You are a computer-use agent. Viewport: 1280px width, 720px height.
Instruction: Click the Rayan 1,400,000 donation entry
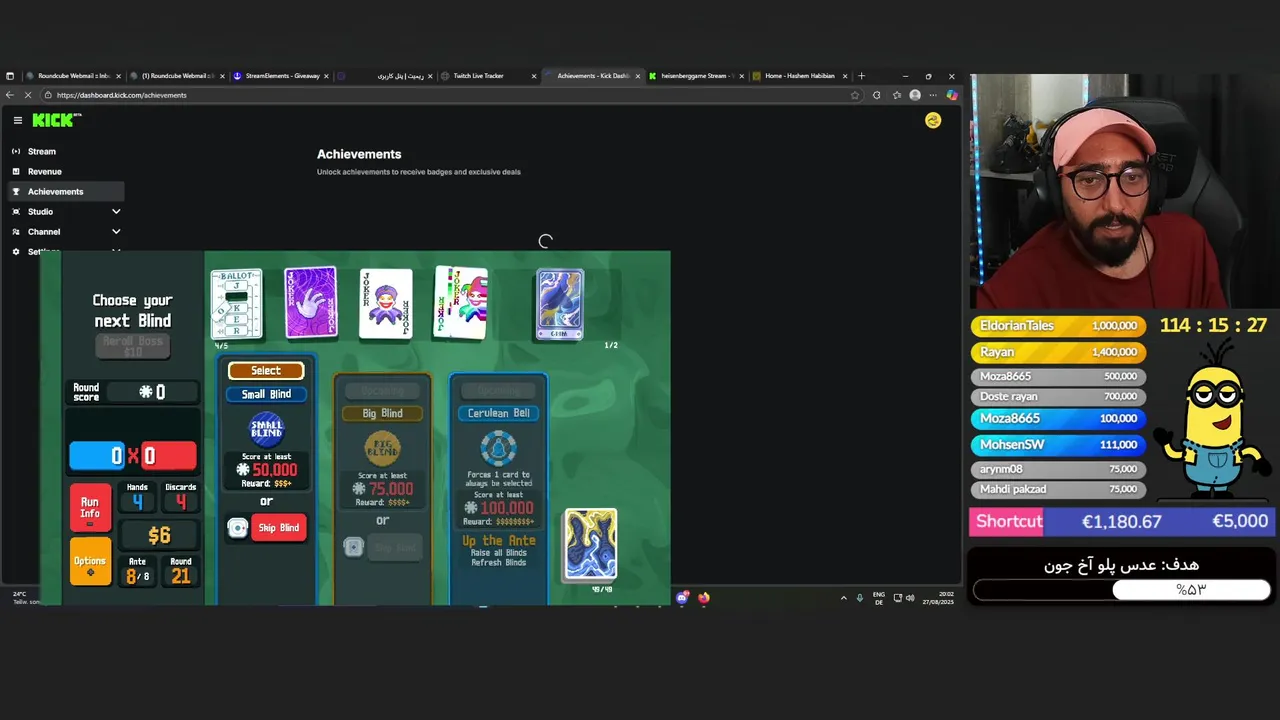[x=1058, y=352]
